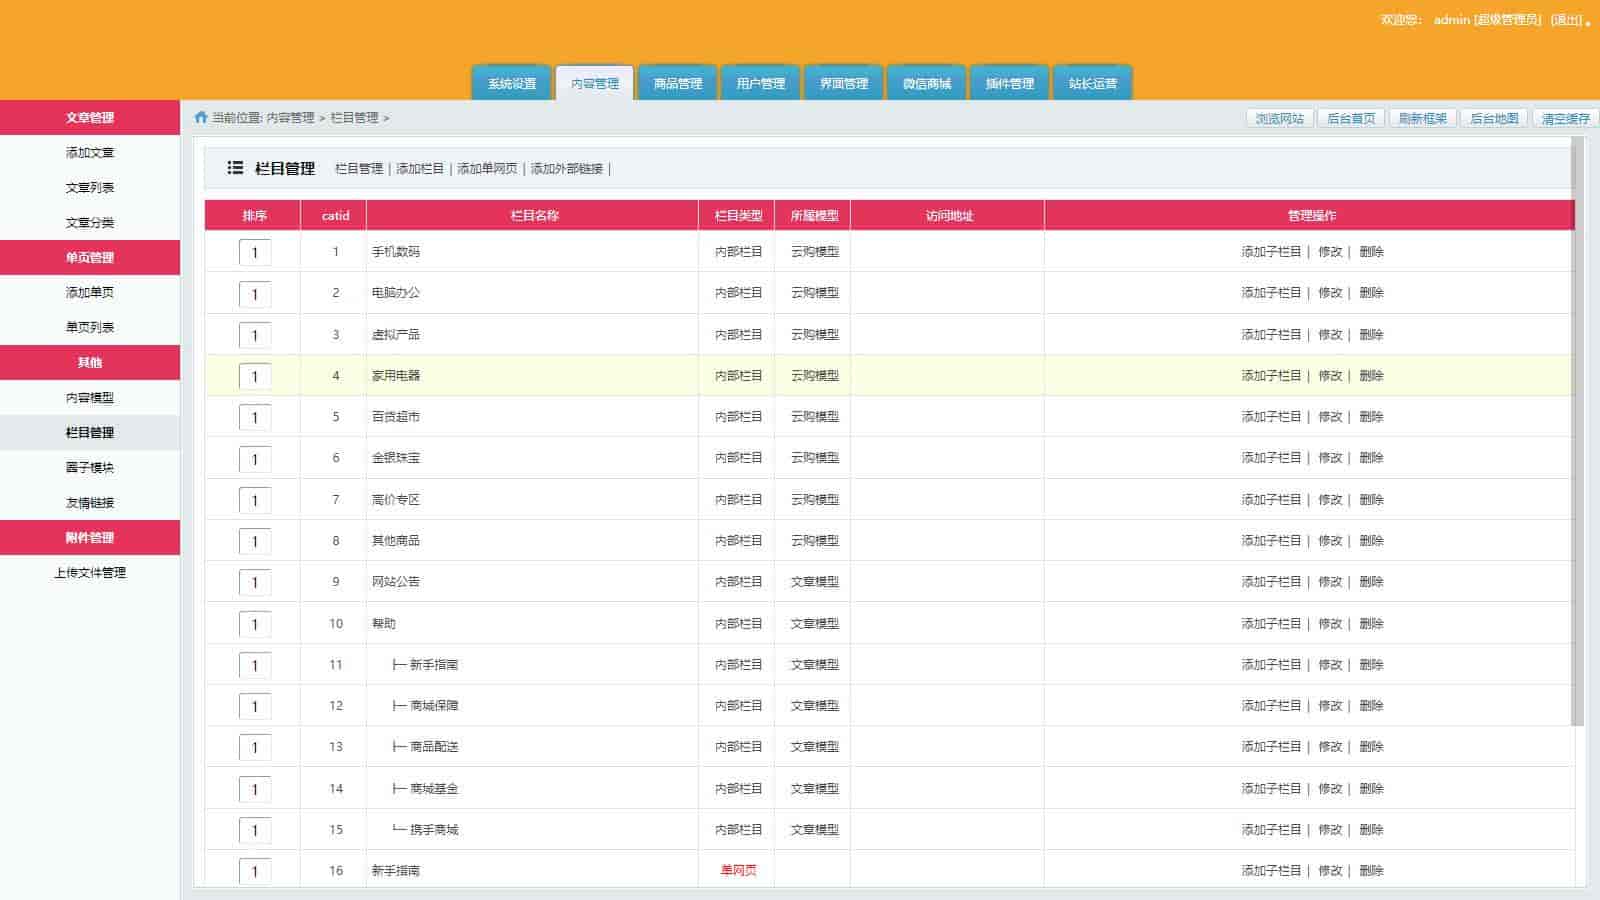Click the 清空缓存 button
The width and height of the screenshot is (1600, 900).
[1565, 119]
